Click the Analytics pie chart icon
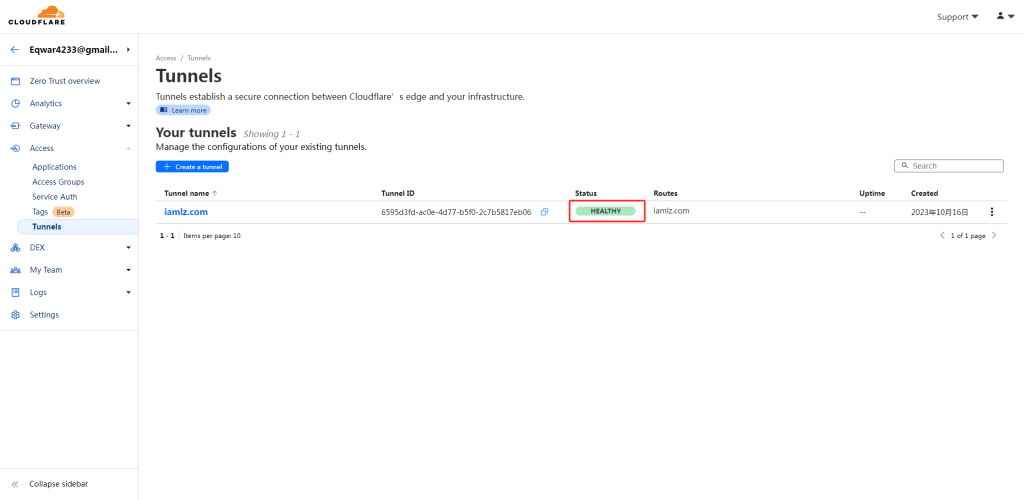The height and width of the screenshot is (500, 1024). [x=16, y=103]
